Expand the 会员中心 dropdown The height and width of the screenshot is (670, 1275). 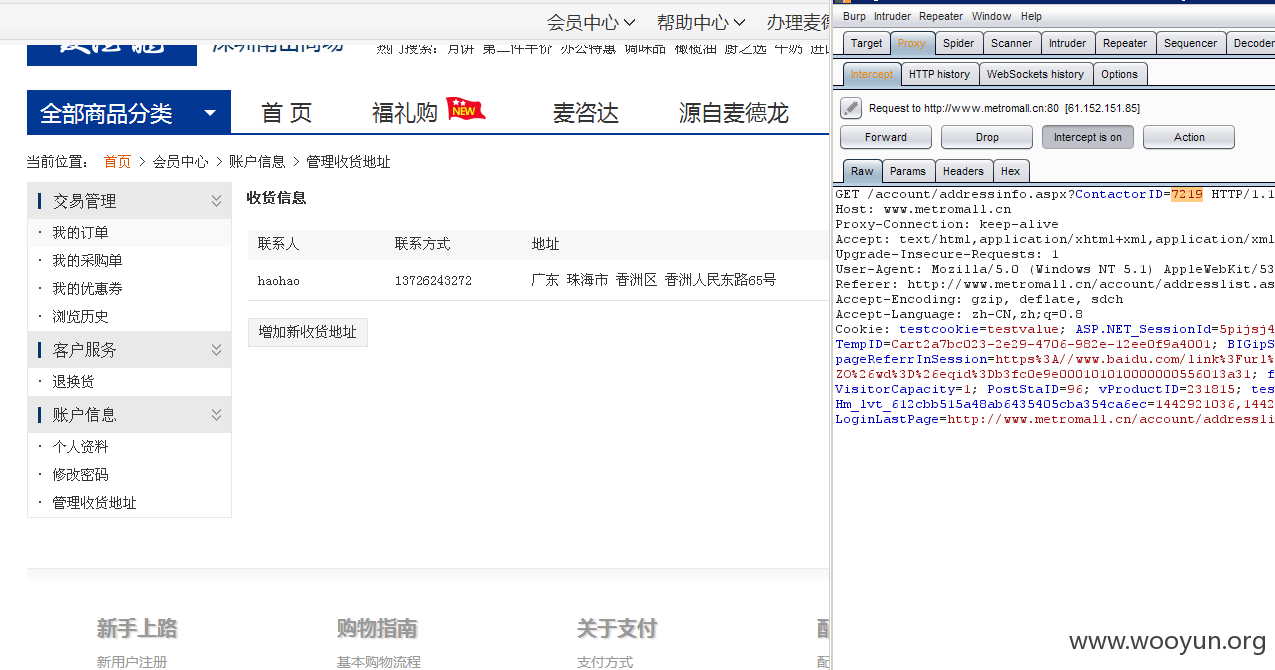point(591,22)
